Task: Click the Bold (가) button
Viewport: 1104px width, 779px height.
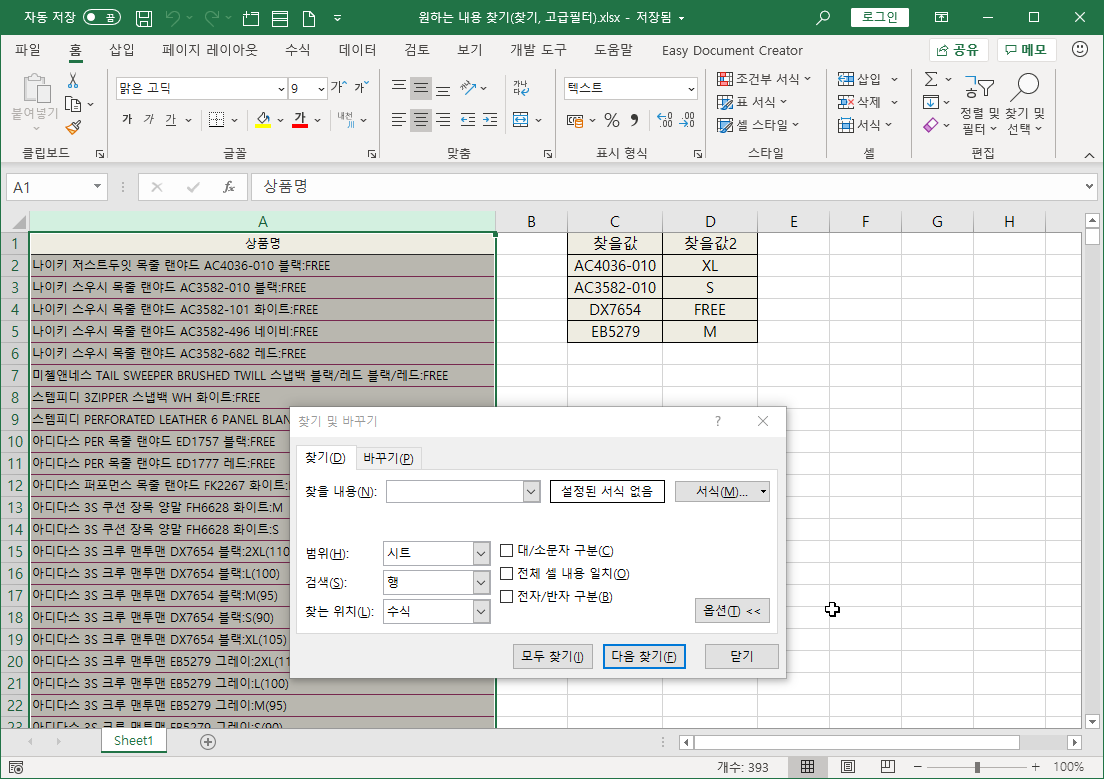Action: [127, 120]
